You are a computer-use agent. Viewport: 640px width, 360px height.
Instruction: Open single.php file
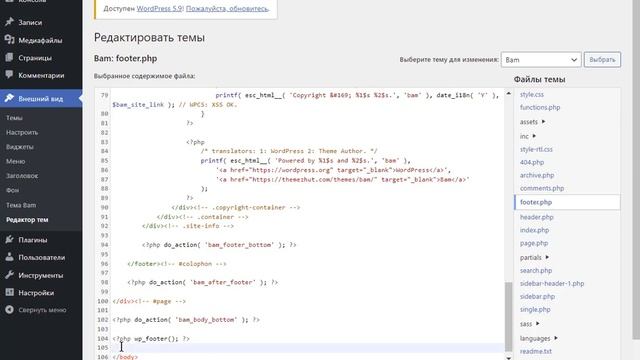[535, 309]
